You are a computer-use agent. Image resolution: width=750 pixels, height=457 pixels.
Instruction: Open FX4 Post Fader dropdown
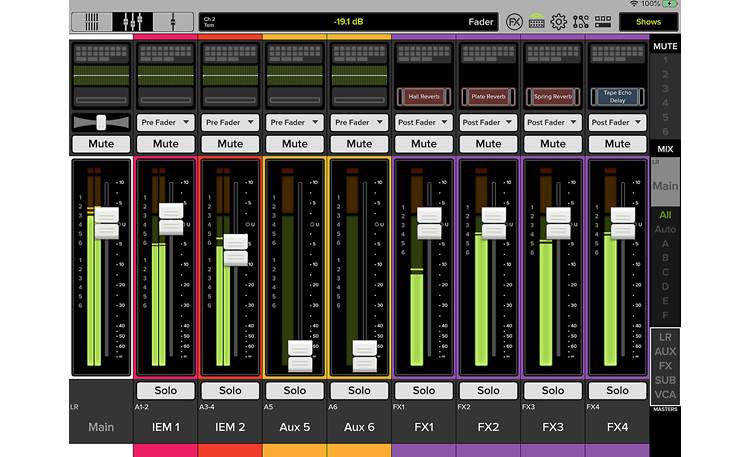pos(618,123)
